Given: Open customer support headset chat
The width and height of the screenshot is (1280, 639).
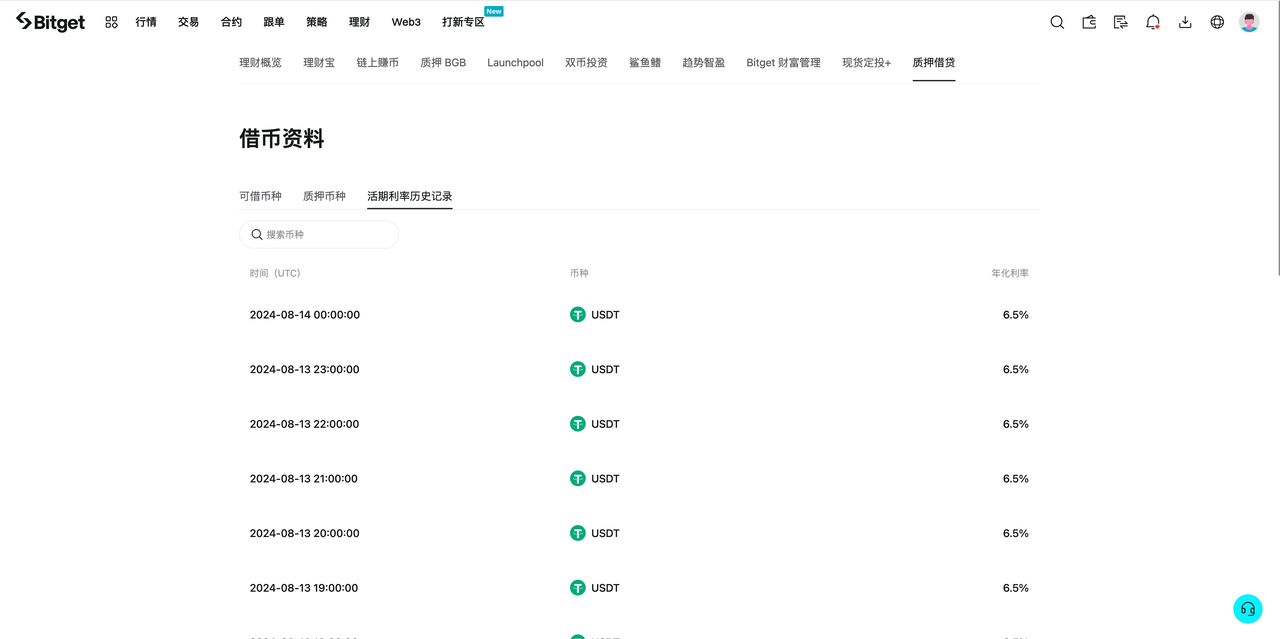Looking at the screenshot, I should coord(1247,608).
